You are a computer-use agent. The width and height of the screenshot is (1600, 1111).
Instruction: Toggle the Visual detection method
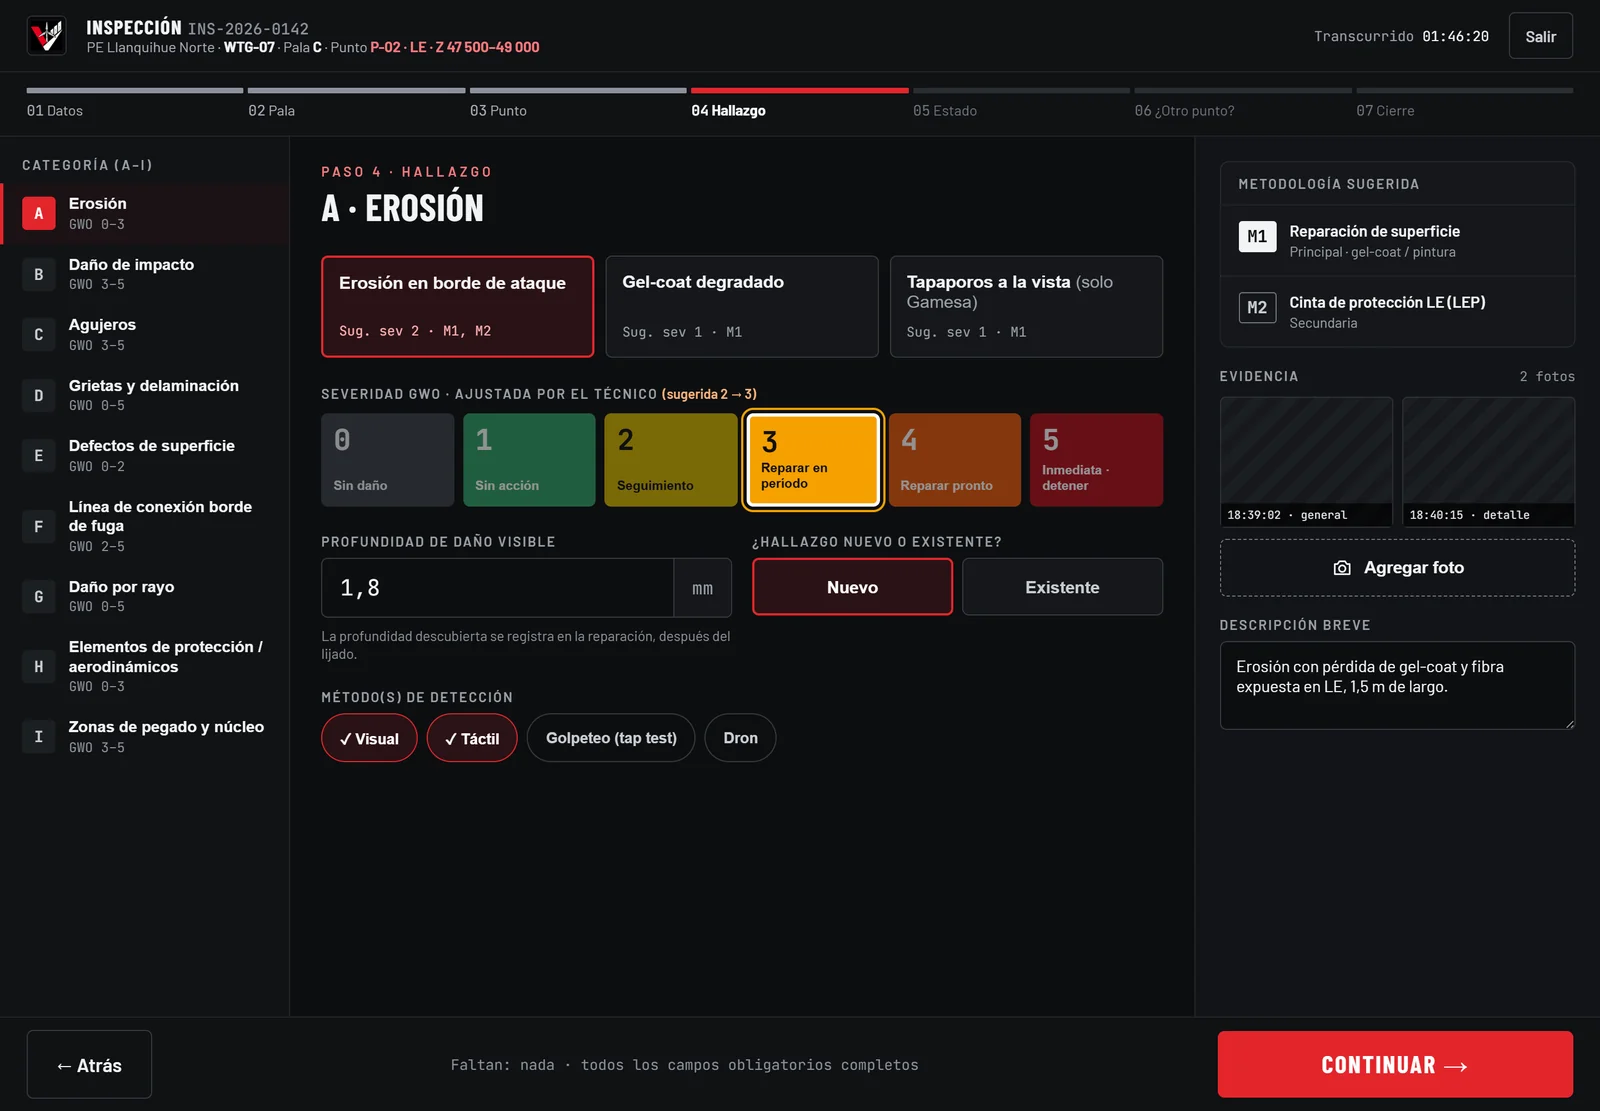pos(369,738)
